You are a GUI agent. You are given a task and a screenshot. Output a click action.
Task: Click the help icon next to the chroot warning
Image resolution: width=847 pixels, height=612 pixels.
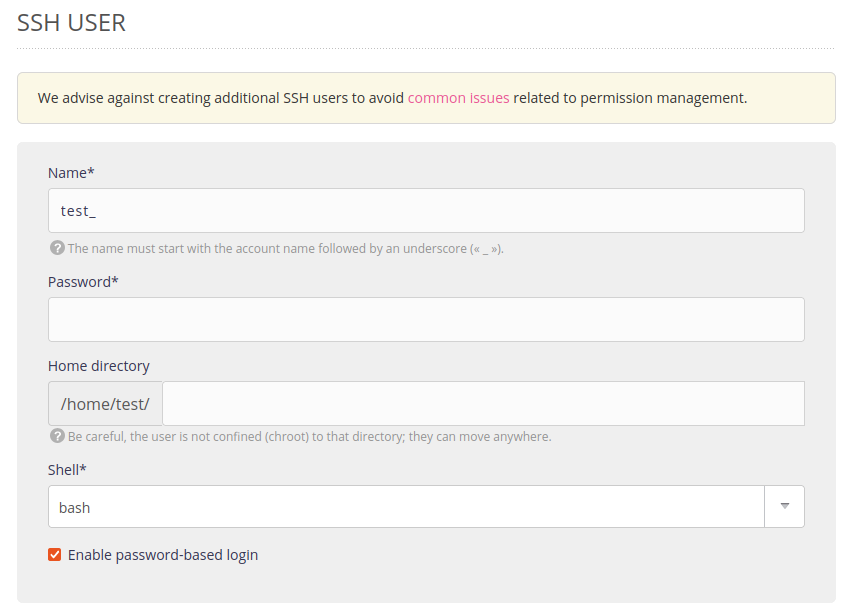tap(55, 436)
